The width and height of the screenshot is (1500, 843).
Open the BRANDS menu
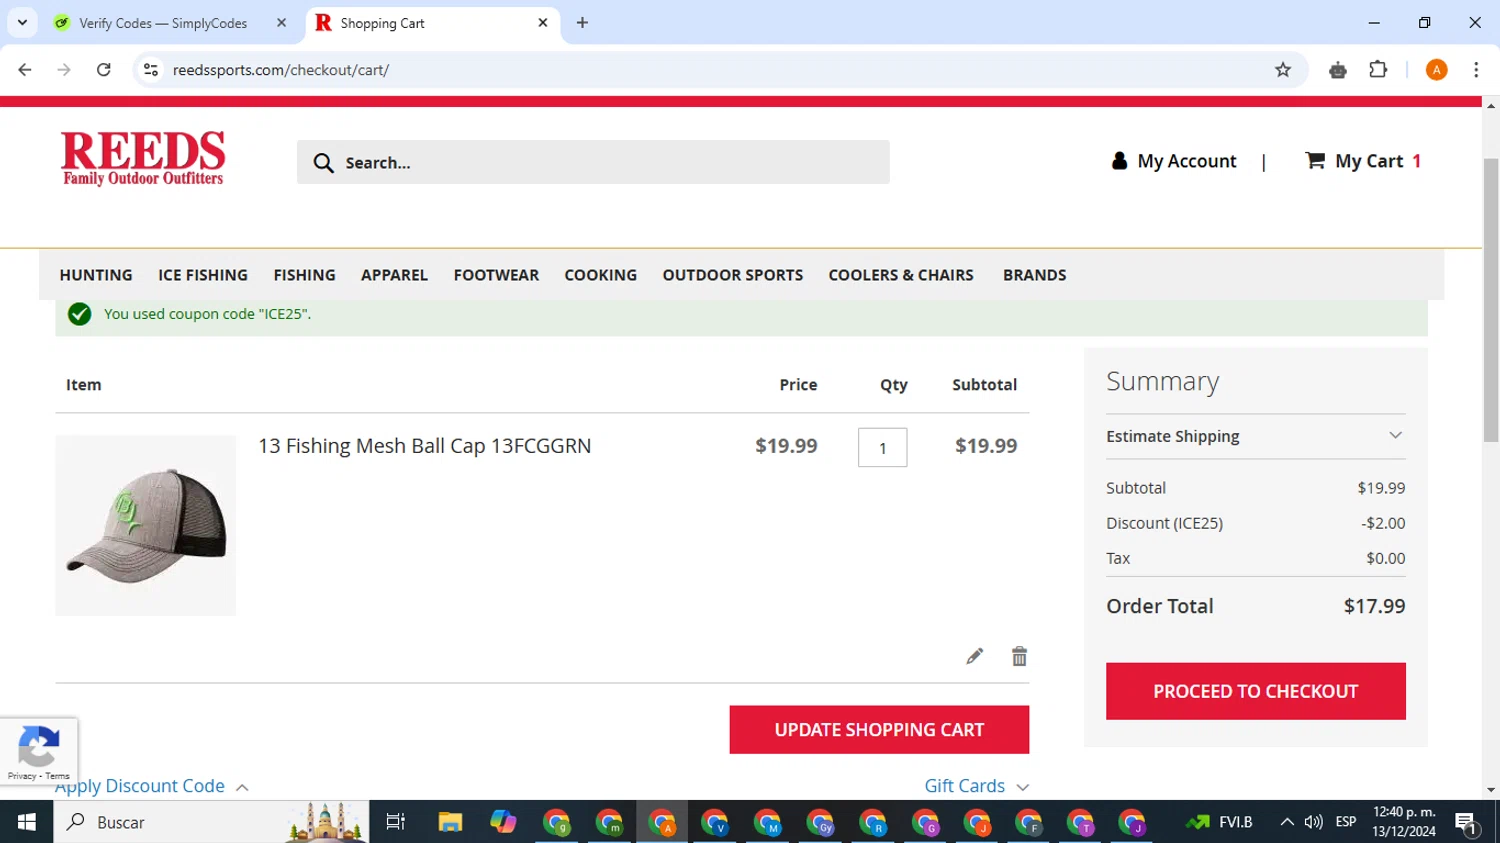coord(1035,275)
